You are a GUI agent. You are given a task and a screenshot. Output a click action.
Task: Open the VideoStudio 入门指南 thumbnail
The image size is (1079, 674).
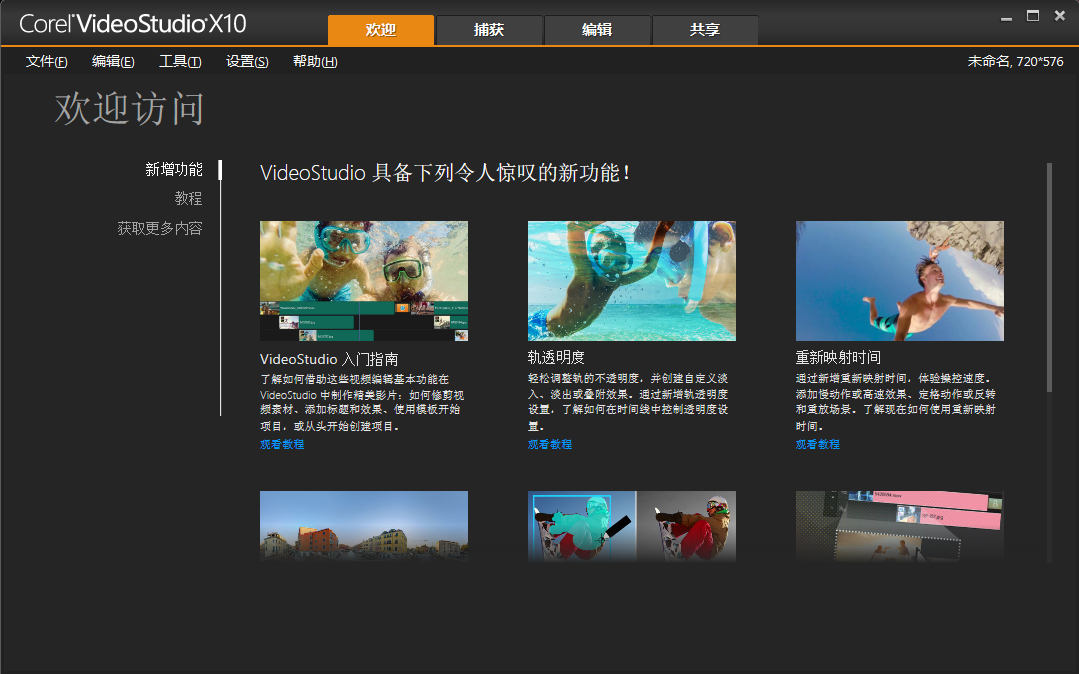click(x=364, y=281)
